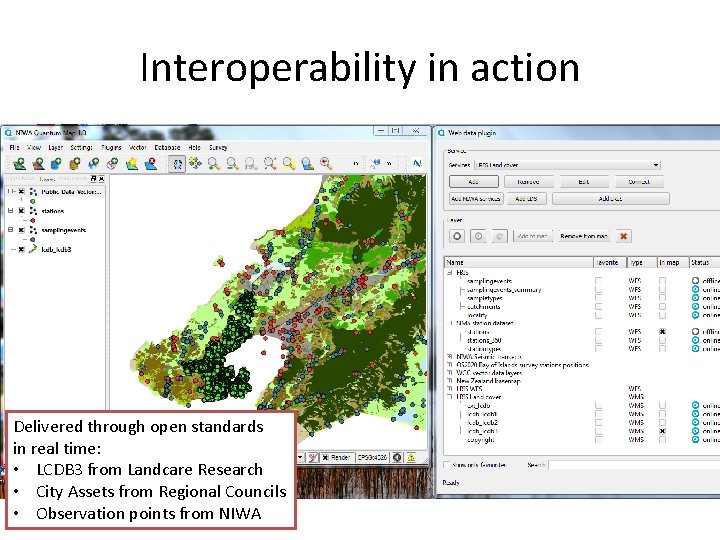
Task: Click the Search field in Web data plugin
Action: point(635,465)
